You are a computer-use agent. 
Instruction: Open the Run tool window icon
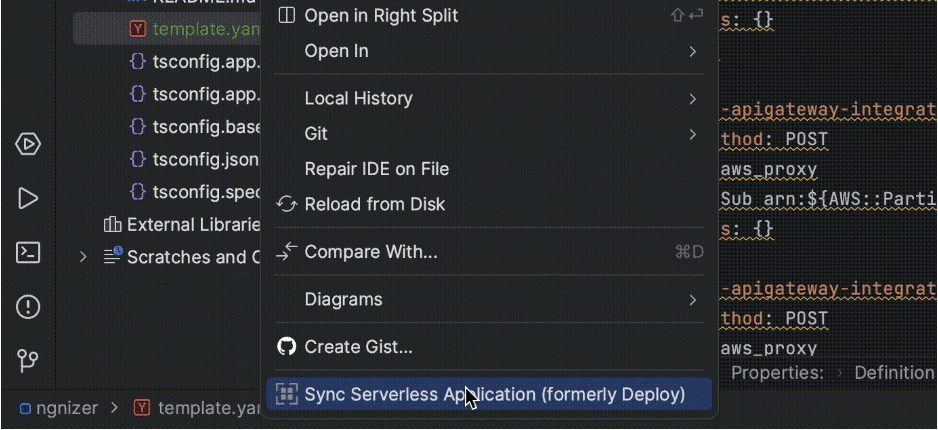(28, 198)
